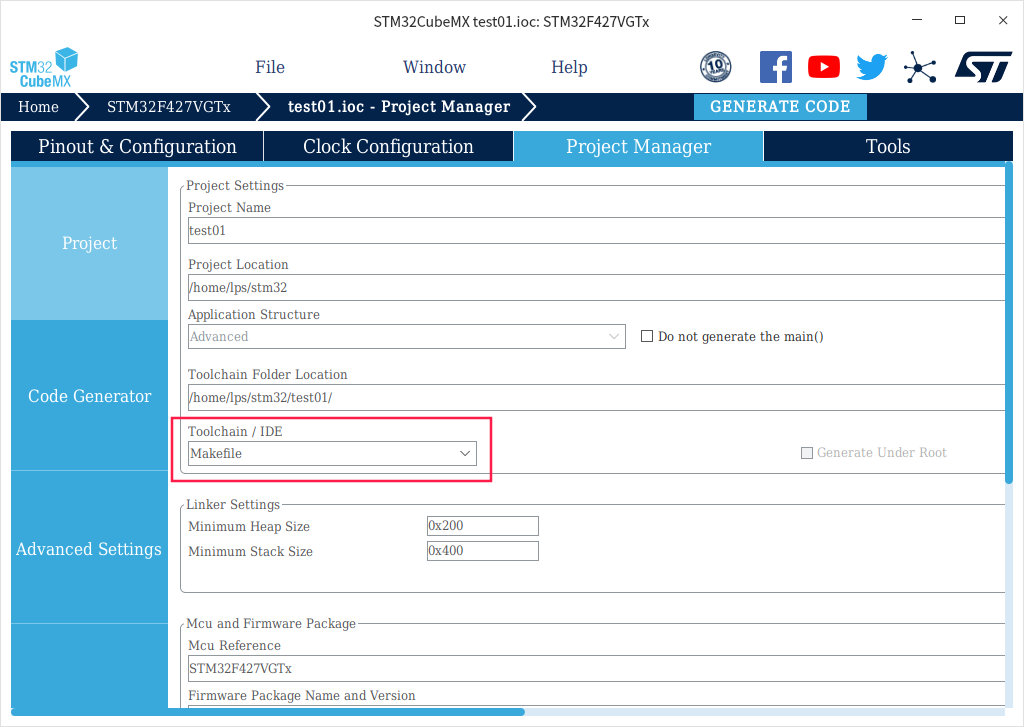Screen dimensions: 1024x727
Task: Maximize the STM32CubeMX window
Action: pos(960,20)
